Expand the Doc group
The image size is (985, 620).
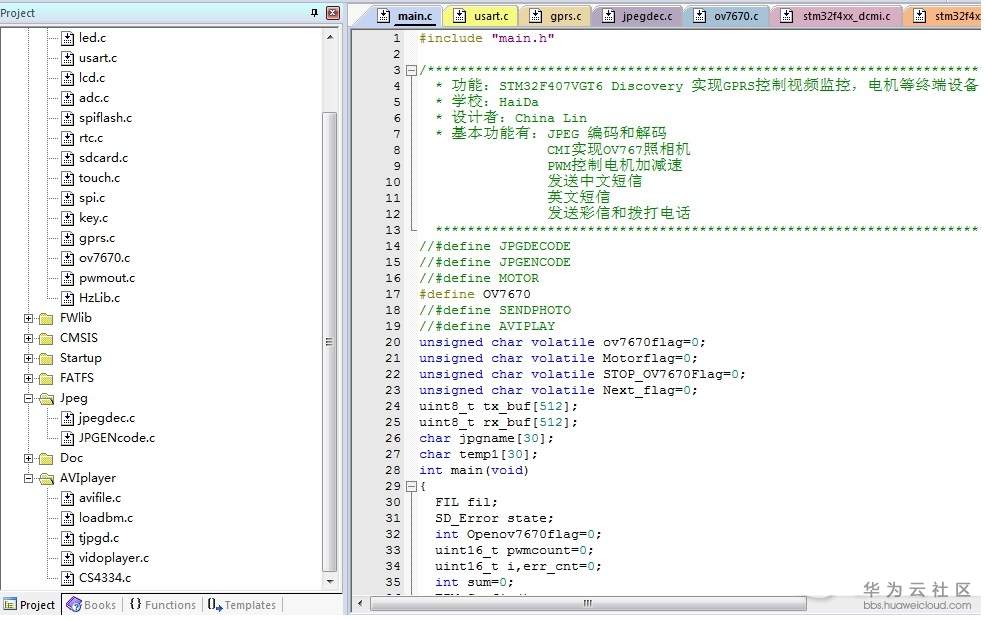(x=28, y=459)
